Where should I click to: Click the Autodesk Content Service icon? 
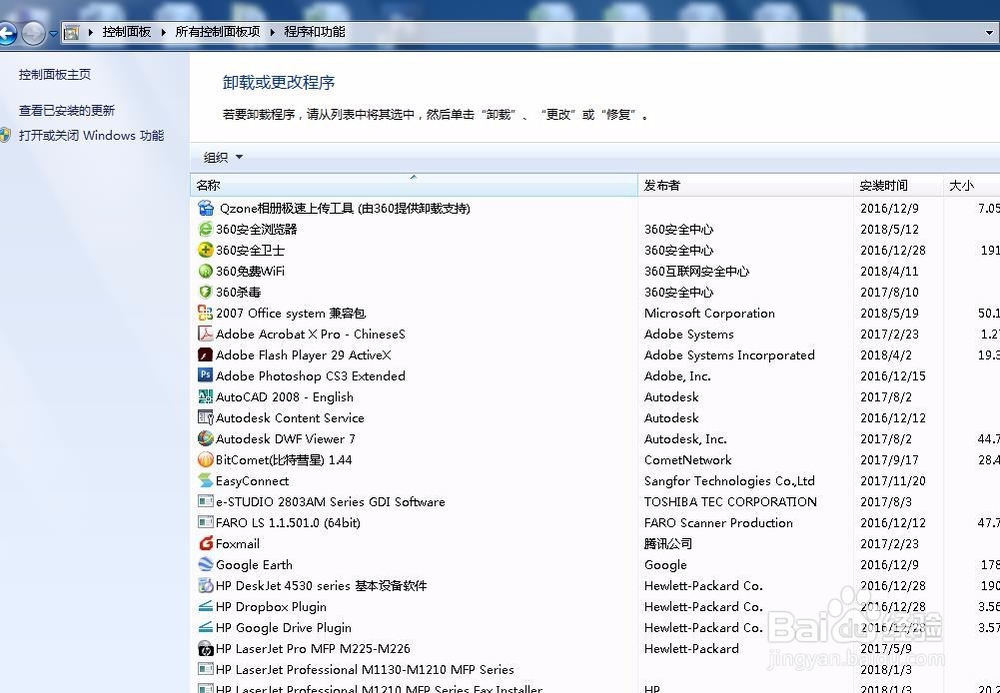[205, 418]
